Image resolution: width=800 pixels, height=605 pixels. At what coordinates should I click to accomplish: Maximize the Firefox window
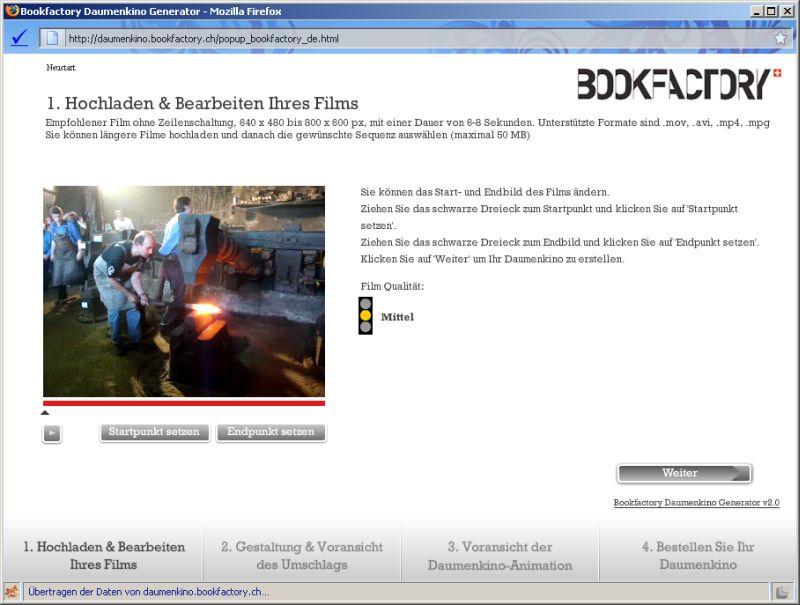(771, 11)
